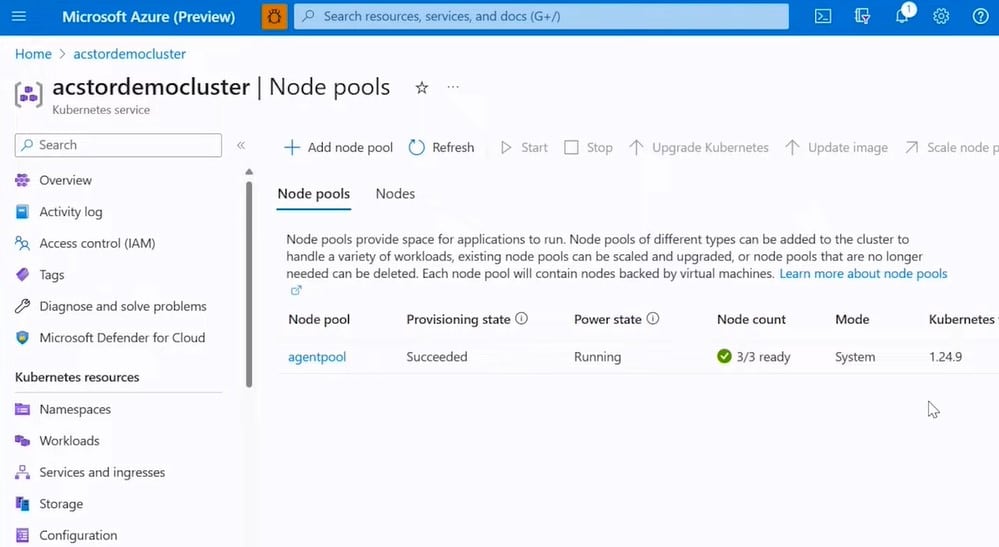Refresh the node pools list
Screen dimensions: 999x547
coord(442,148)
